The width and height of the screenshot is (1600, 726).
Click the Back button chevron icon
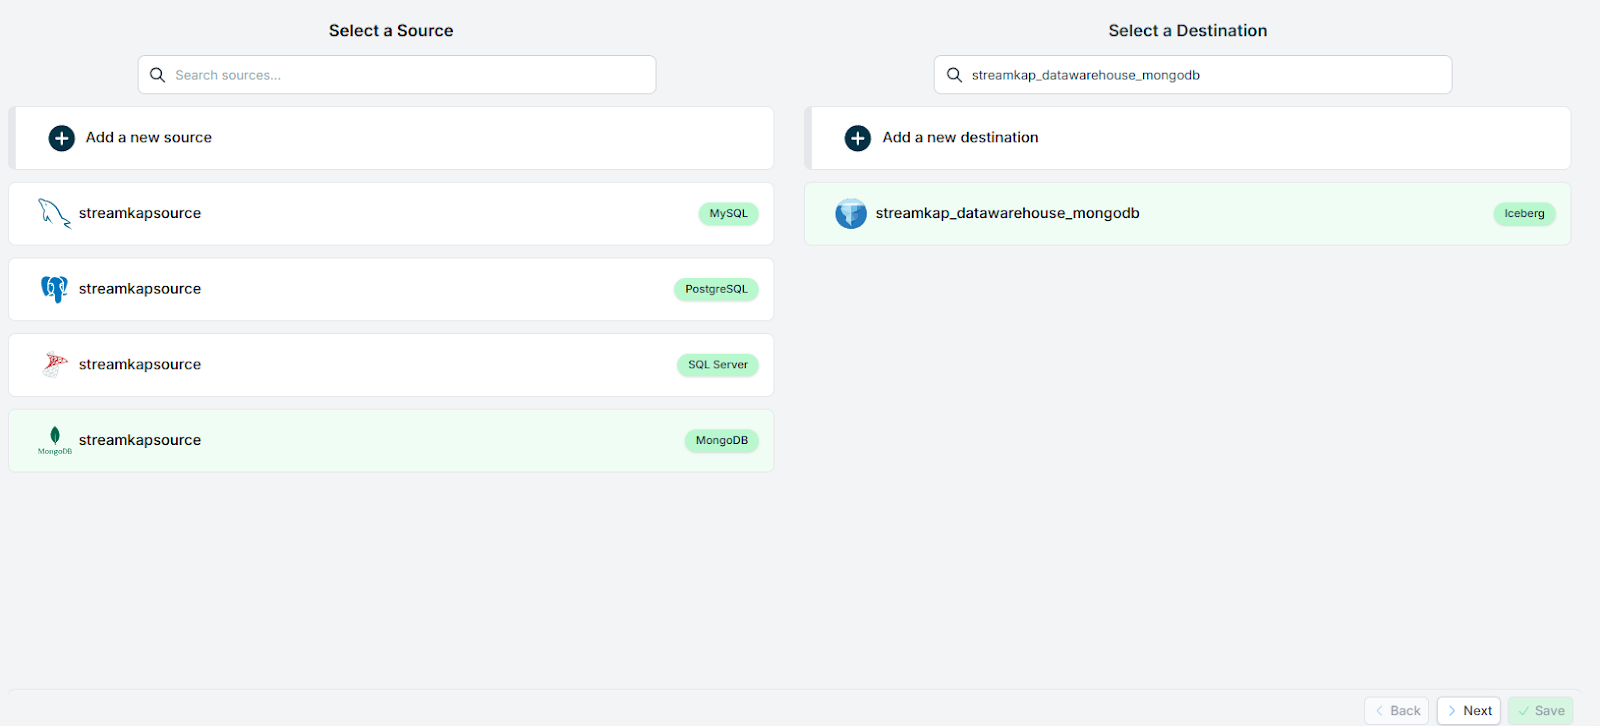coord(1379,711)
